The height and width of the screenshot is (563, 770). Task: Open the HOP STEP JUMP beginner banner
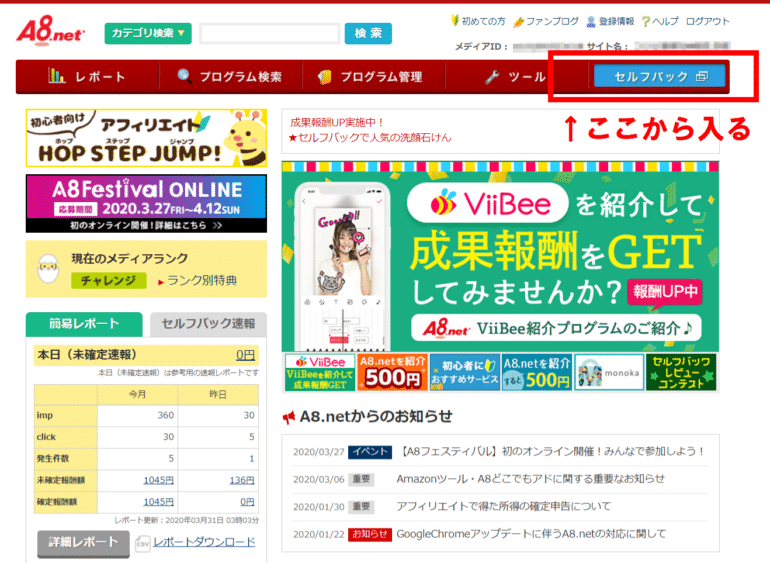[x=146, y=138]
